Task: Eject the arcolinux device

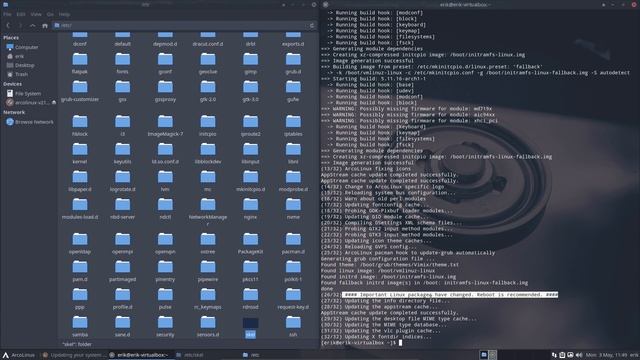Action: click(53, 102)
